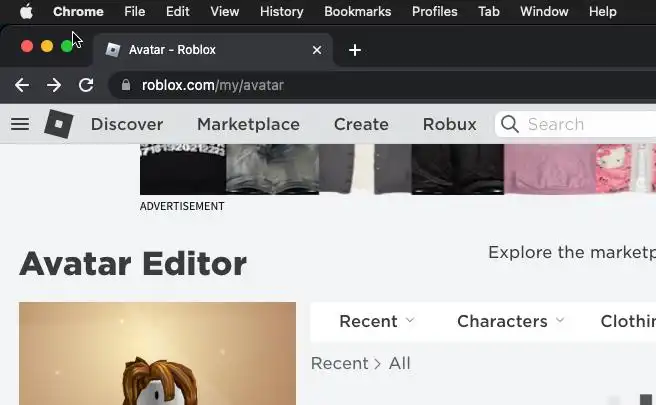Image resolution: width=656 pixels, height=405 pixels.
Task: View site security lock information
Action: pyautogui.click(x=126, y=85)
